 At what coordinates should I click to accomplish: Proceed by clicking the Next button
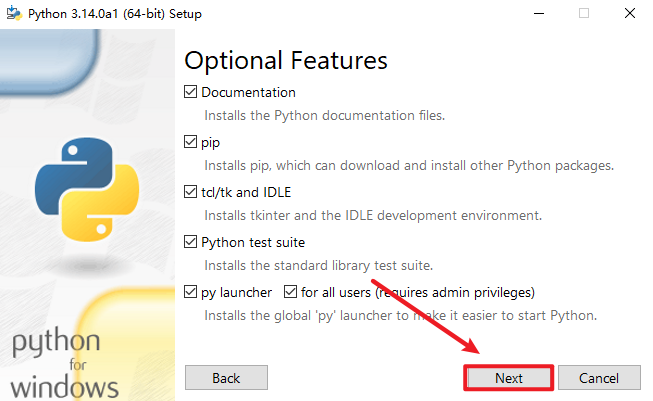tap(508, 378)
